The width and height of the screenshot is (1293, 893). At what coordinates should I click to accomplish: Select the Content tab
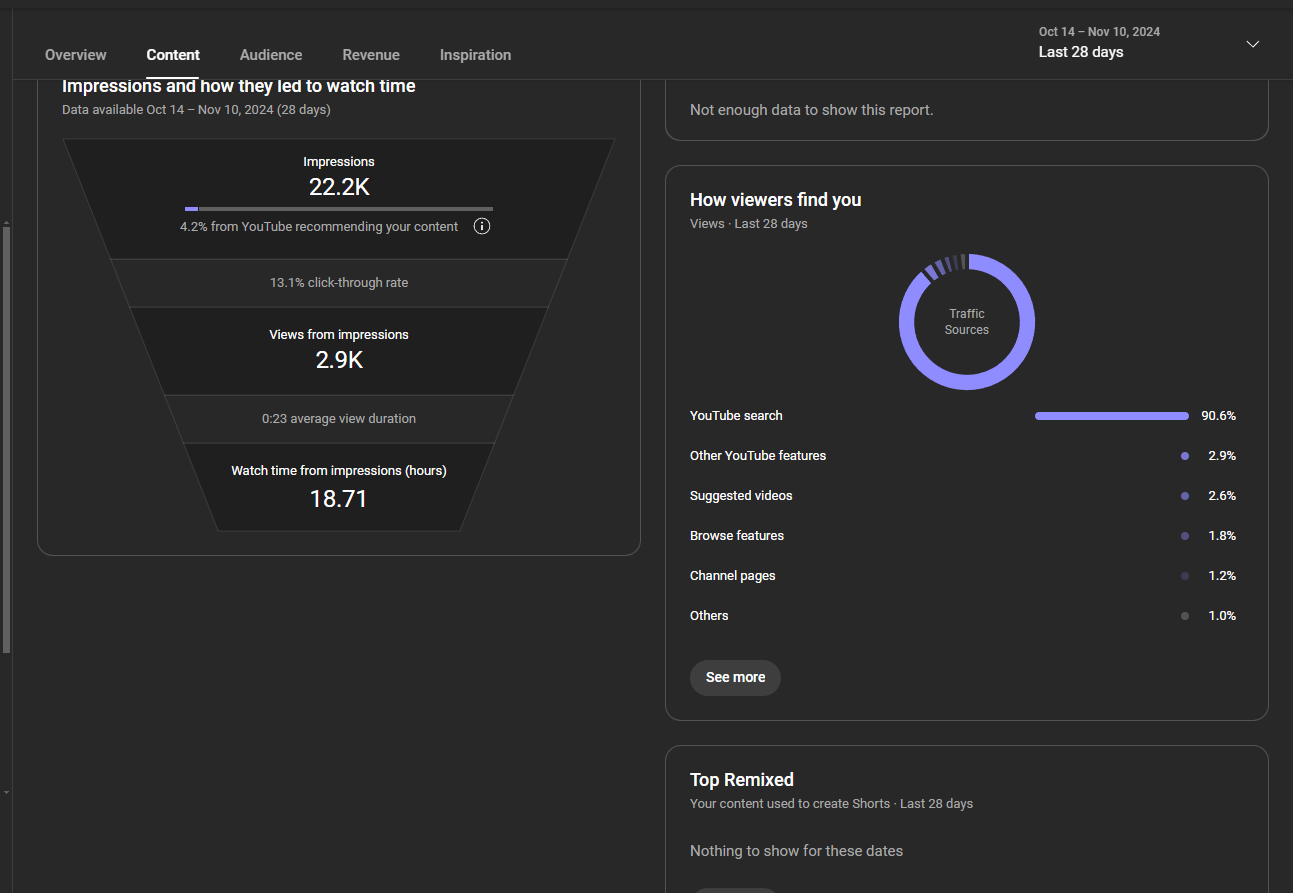173,55
